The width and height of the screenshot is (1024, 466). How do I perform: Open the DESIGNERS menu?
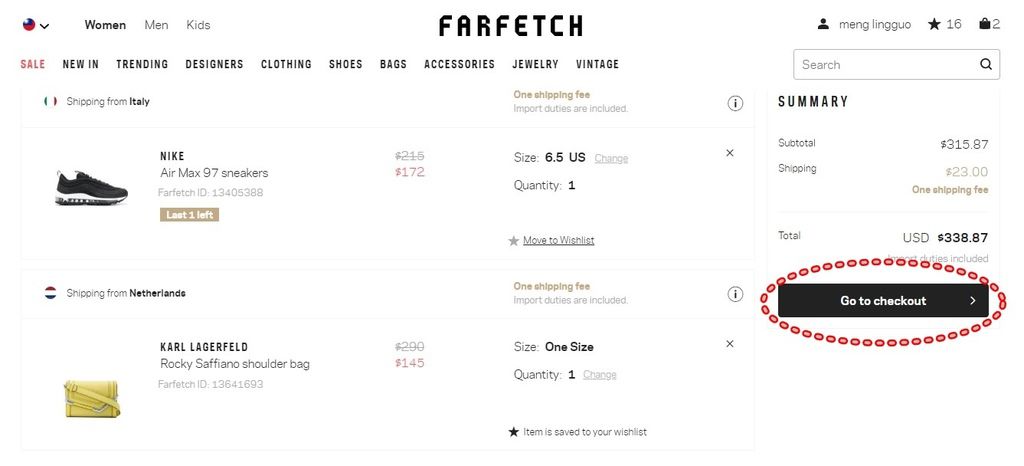214,64
